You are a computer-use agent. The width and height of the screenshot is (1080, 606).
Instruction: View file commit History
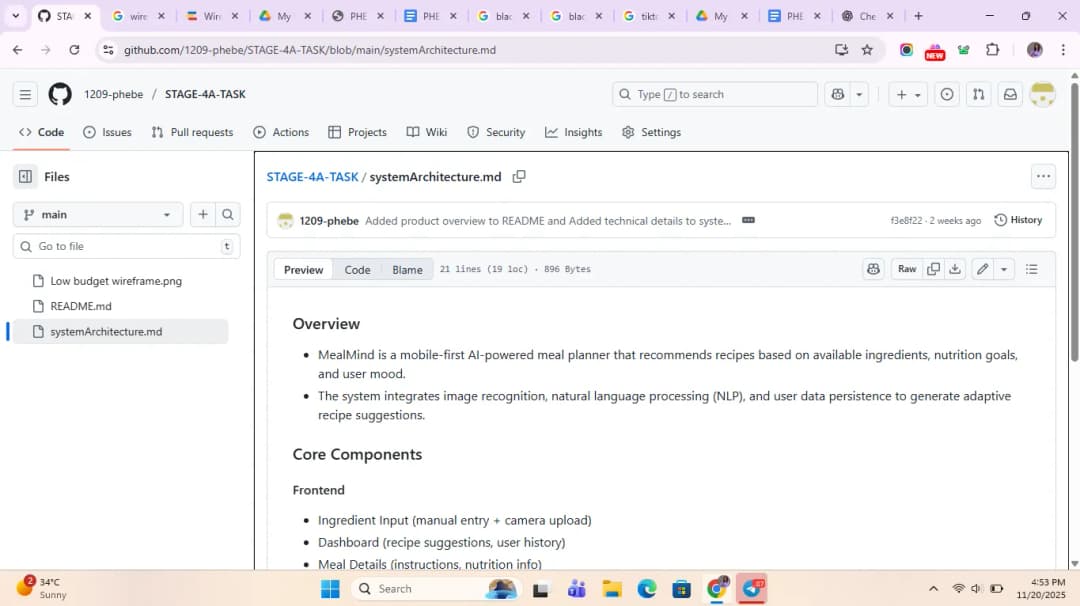tap(1018, 220)
